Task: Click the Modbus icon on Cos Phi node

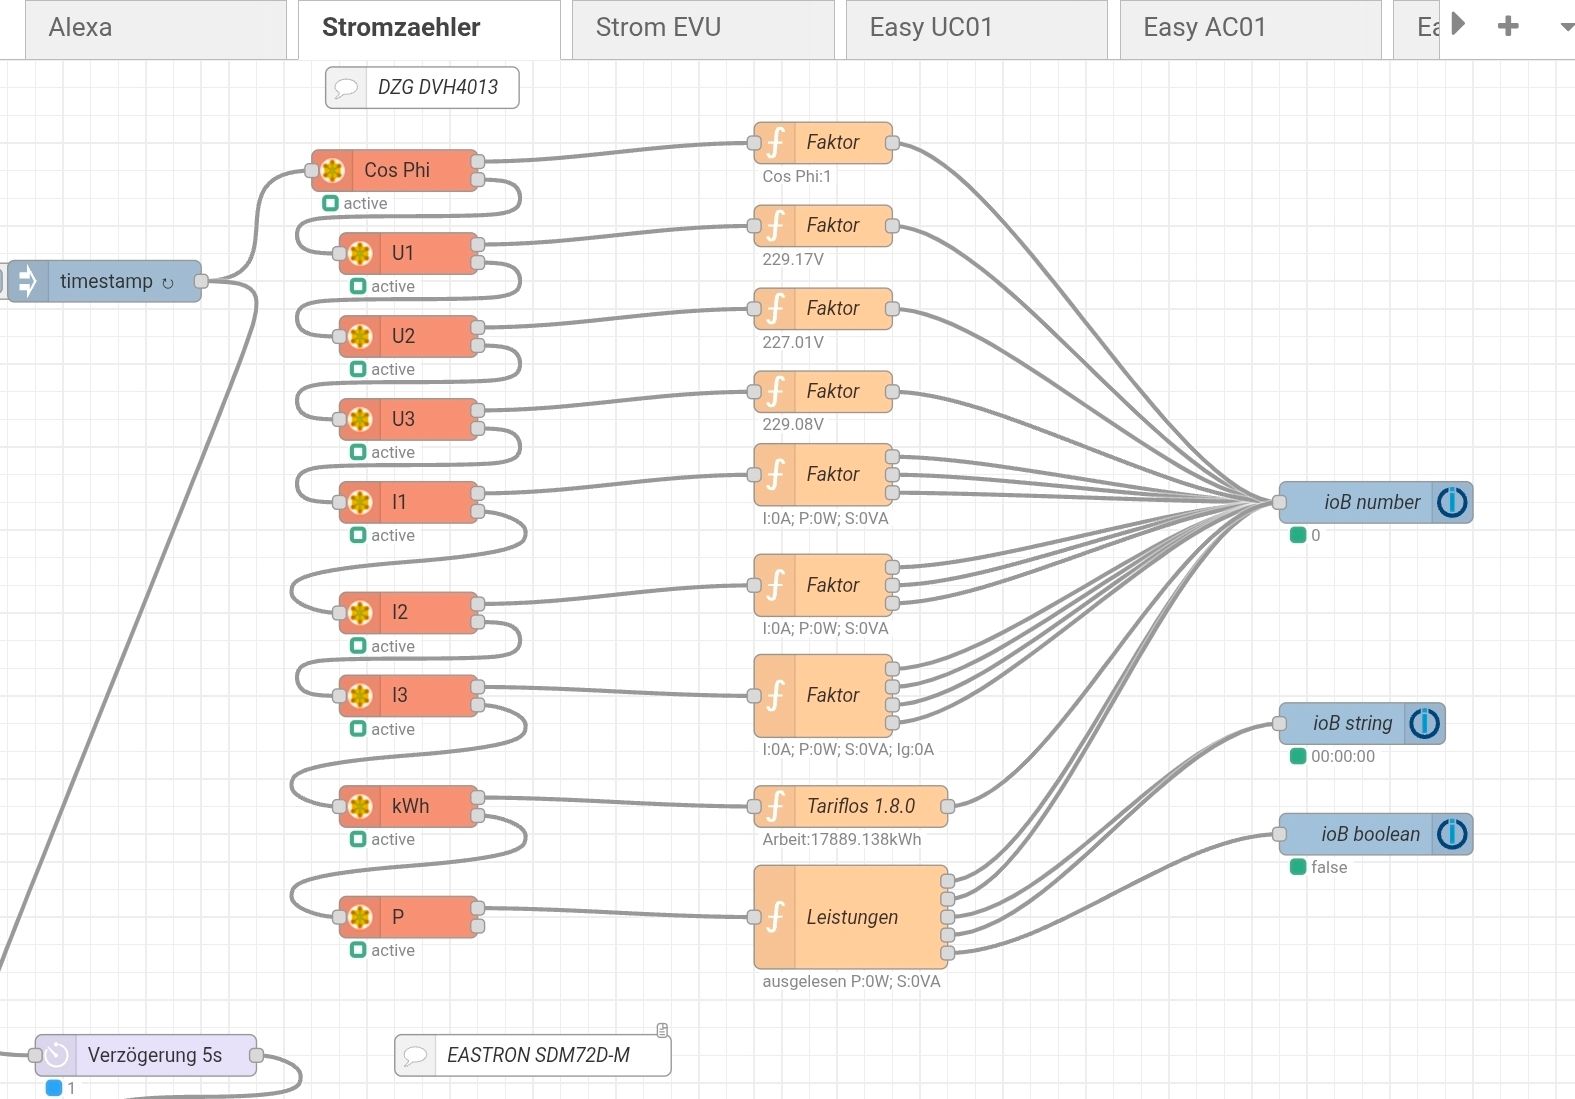Action: 333,171
